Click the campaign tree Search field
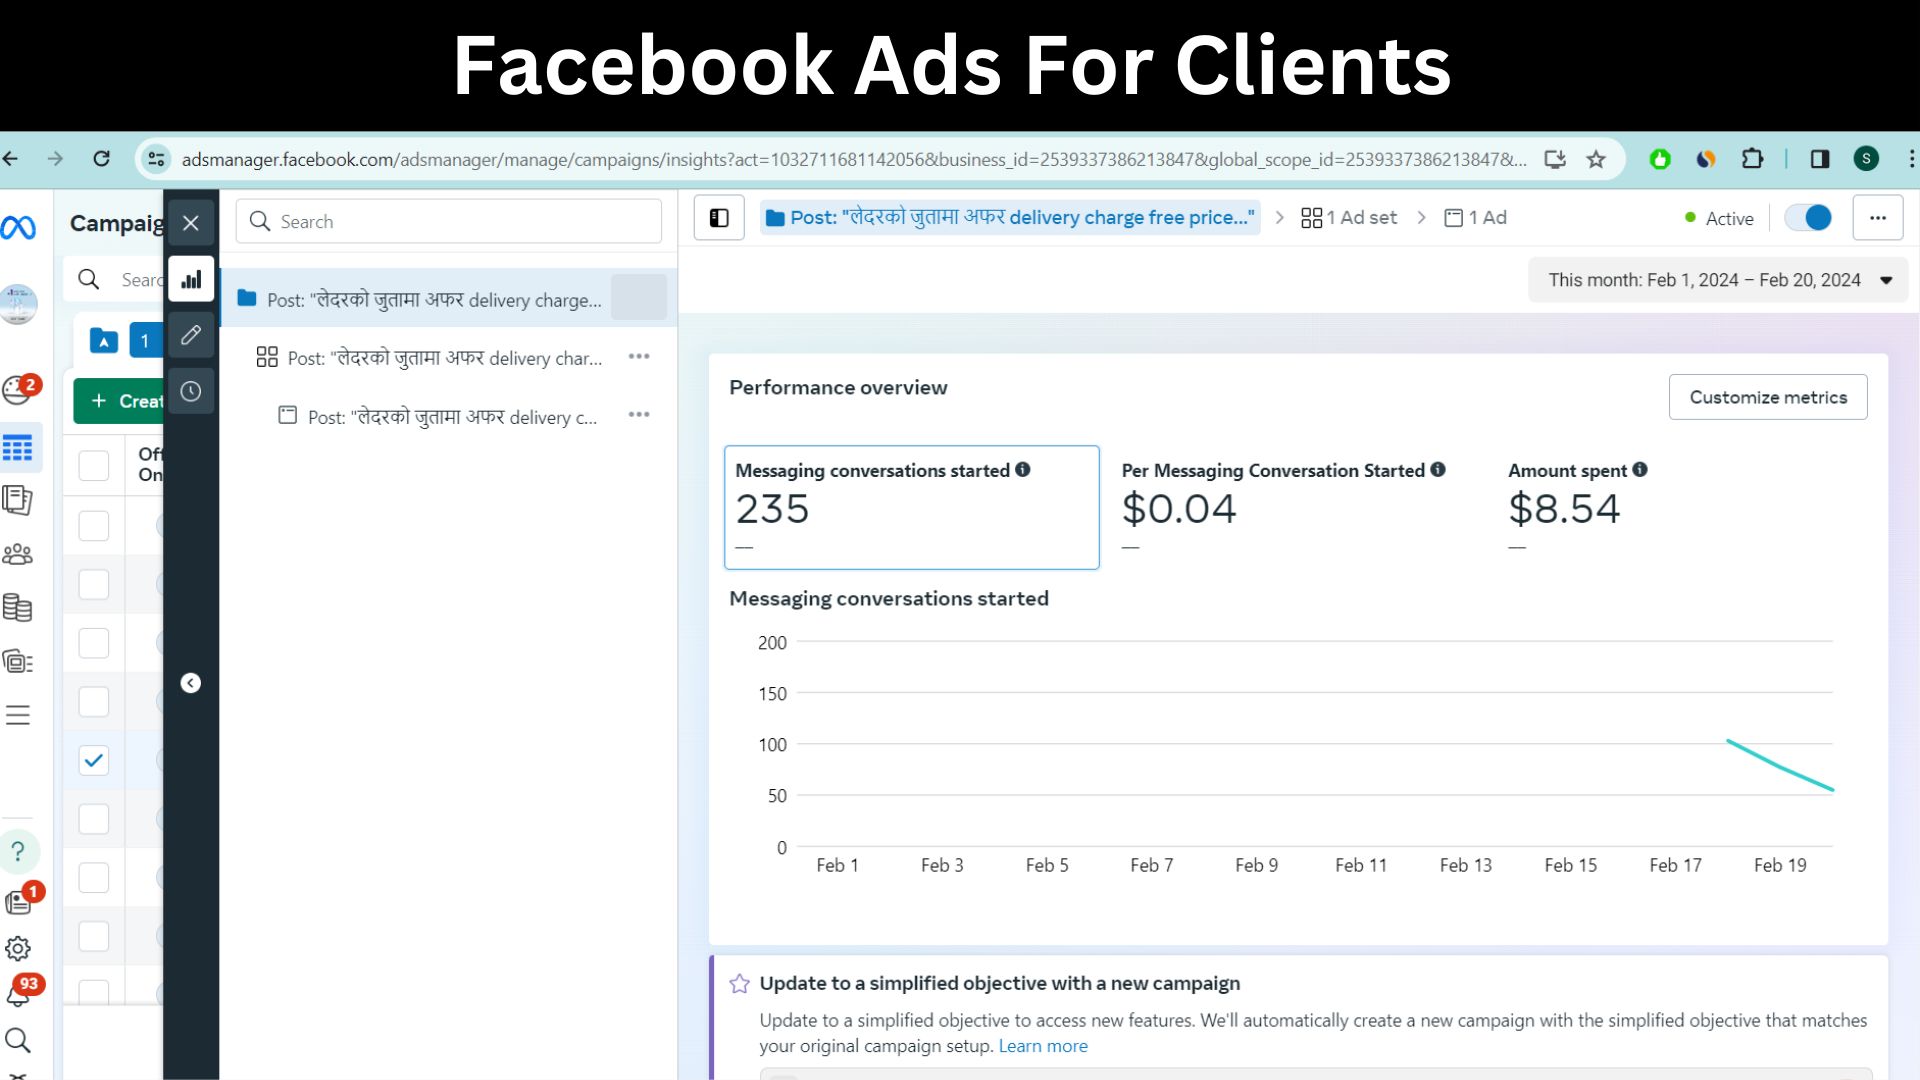Screen dimensions: 1920x1080 pyautogui.click(x=450, y=222)
